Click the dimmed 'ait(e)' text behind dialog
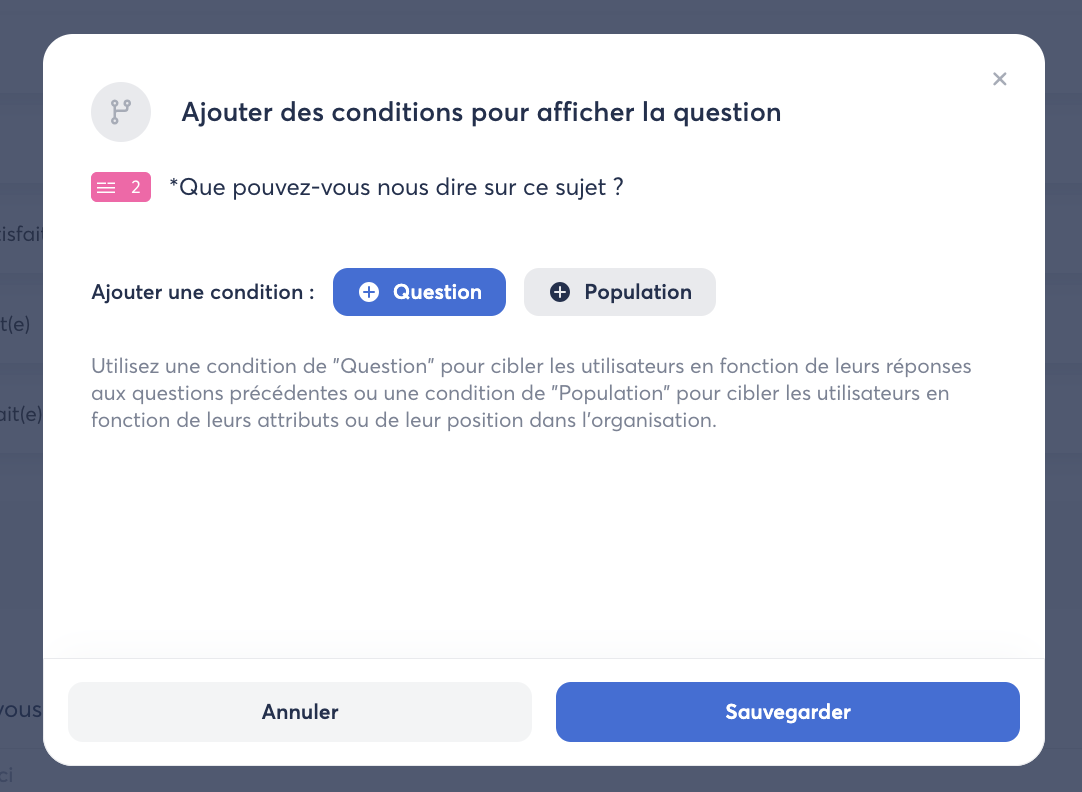 coord(20,413)
